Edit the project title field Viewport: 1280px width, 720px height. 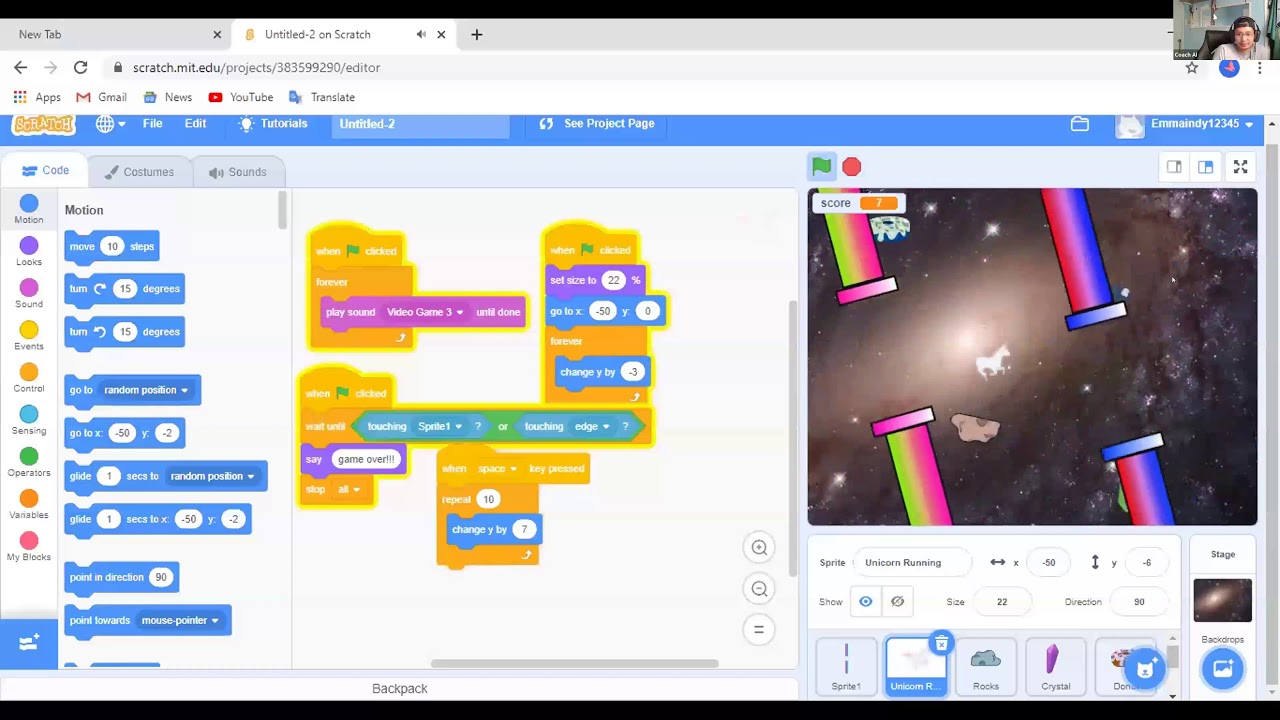[x=420, y=124]
